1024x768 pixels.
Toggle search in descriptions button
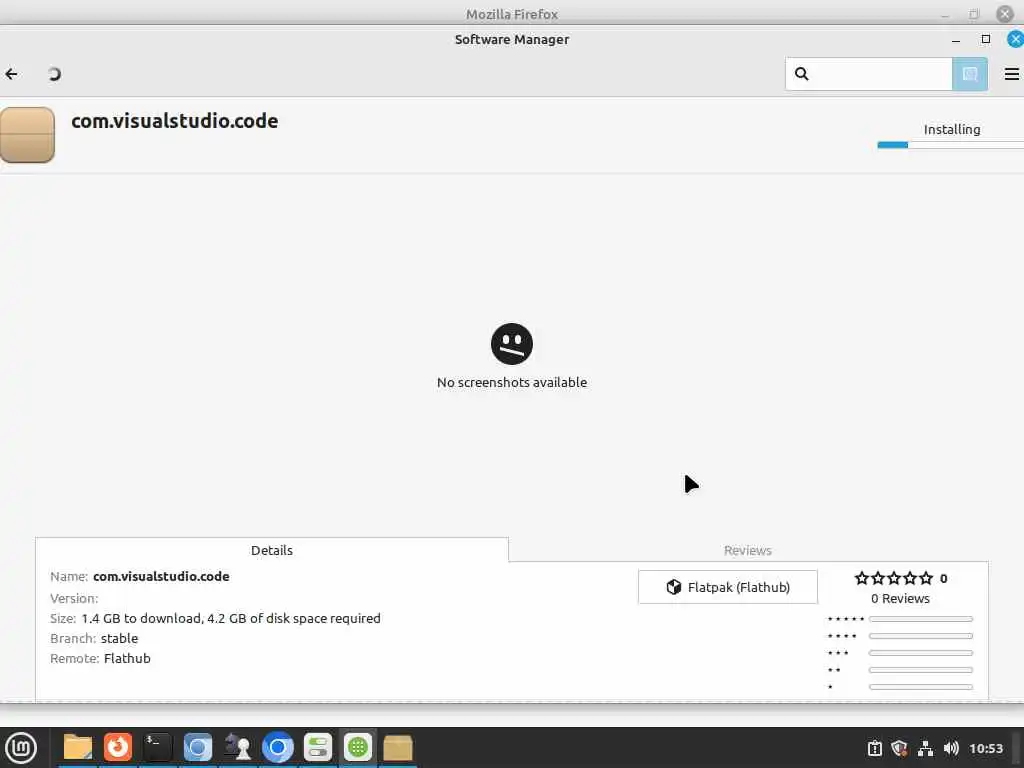(x=970, y=74)
